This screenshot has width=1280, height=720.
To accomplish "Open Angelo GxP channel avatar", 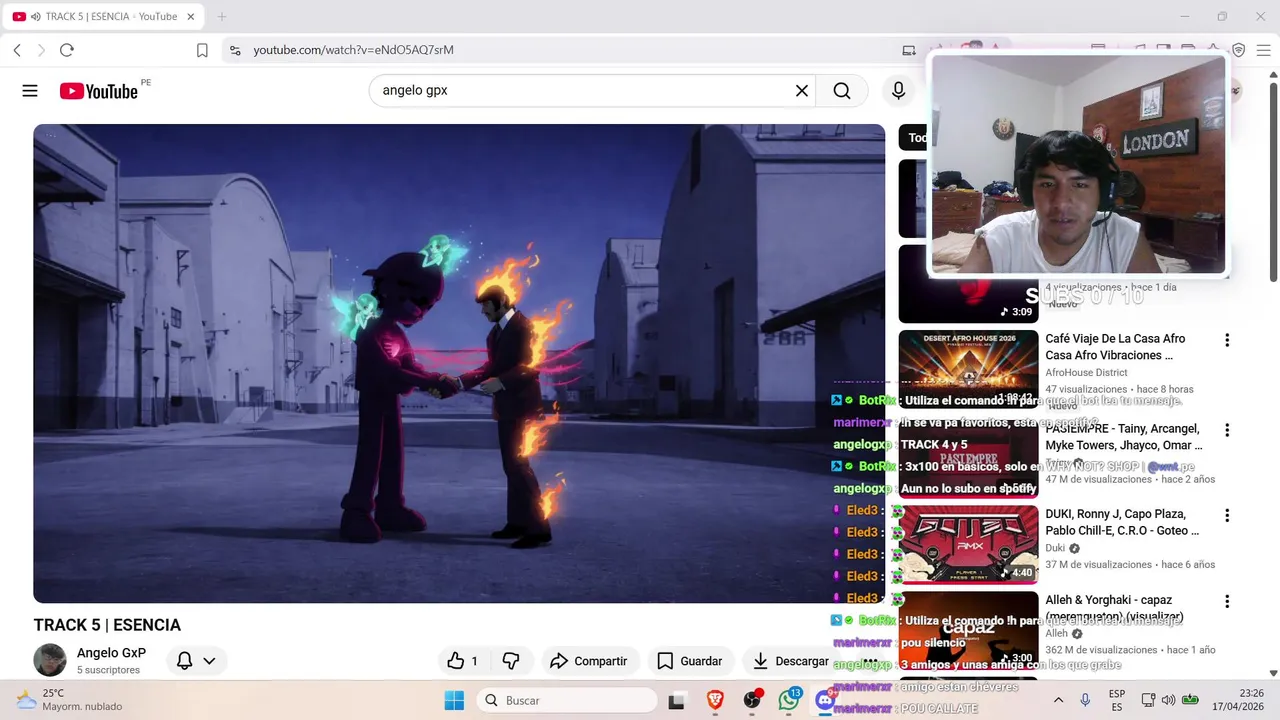I will tap(50, 660).
